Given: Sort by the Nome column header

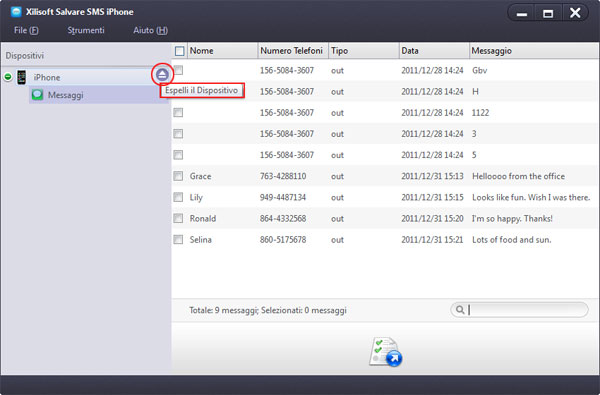Looking at the screenshot, I should [x=222, y=51].
